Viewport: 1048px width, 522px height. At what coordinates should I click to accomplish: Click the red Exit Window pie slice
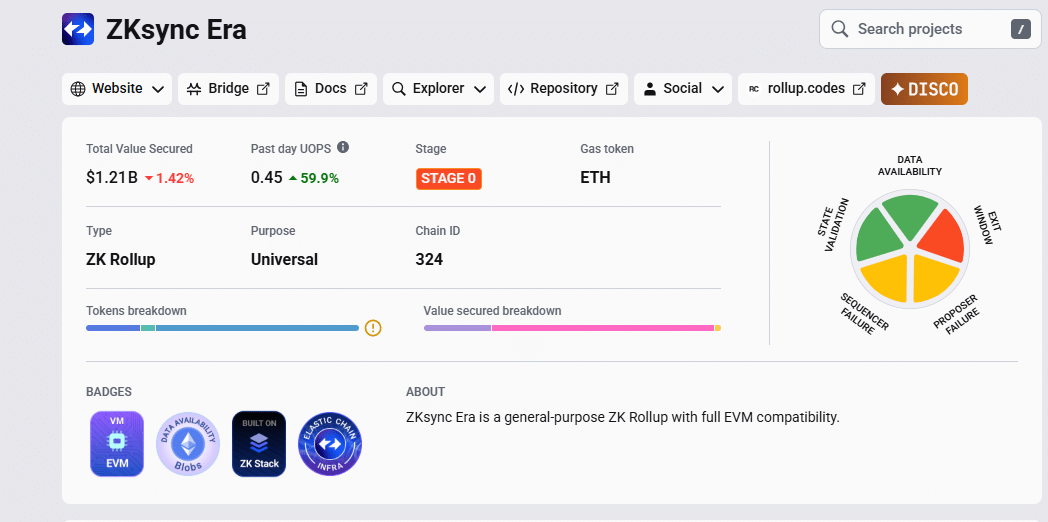tap(943, 239)
